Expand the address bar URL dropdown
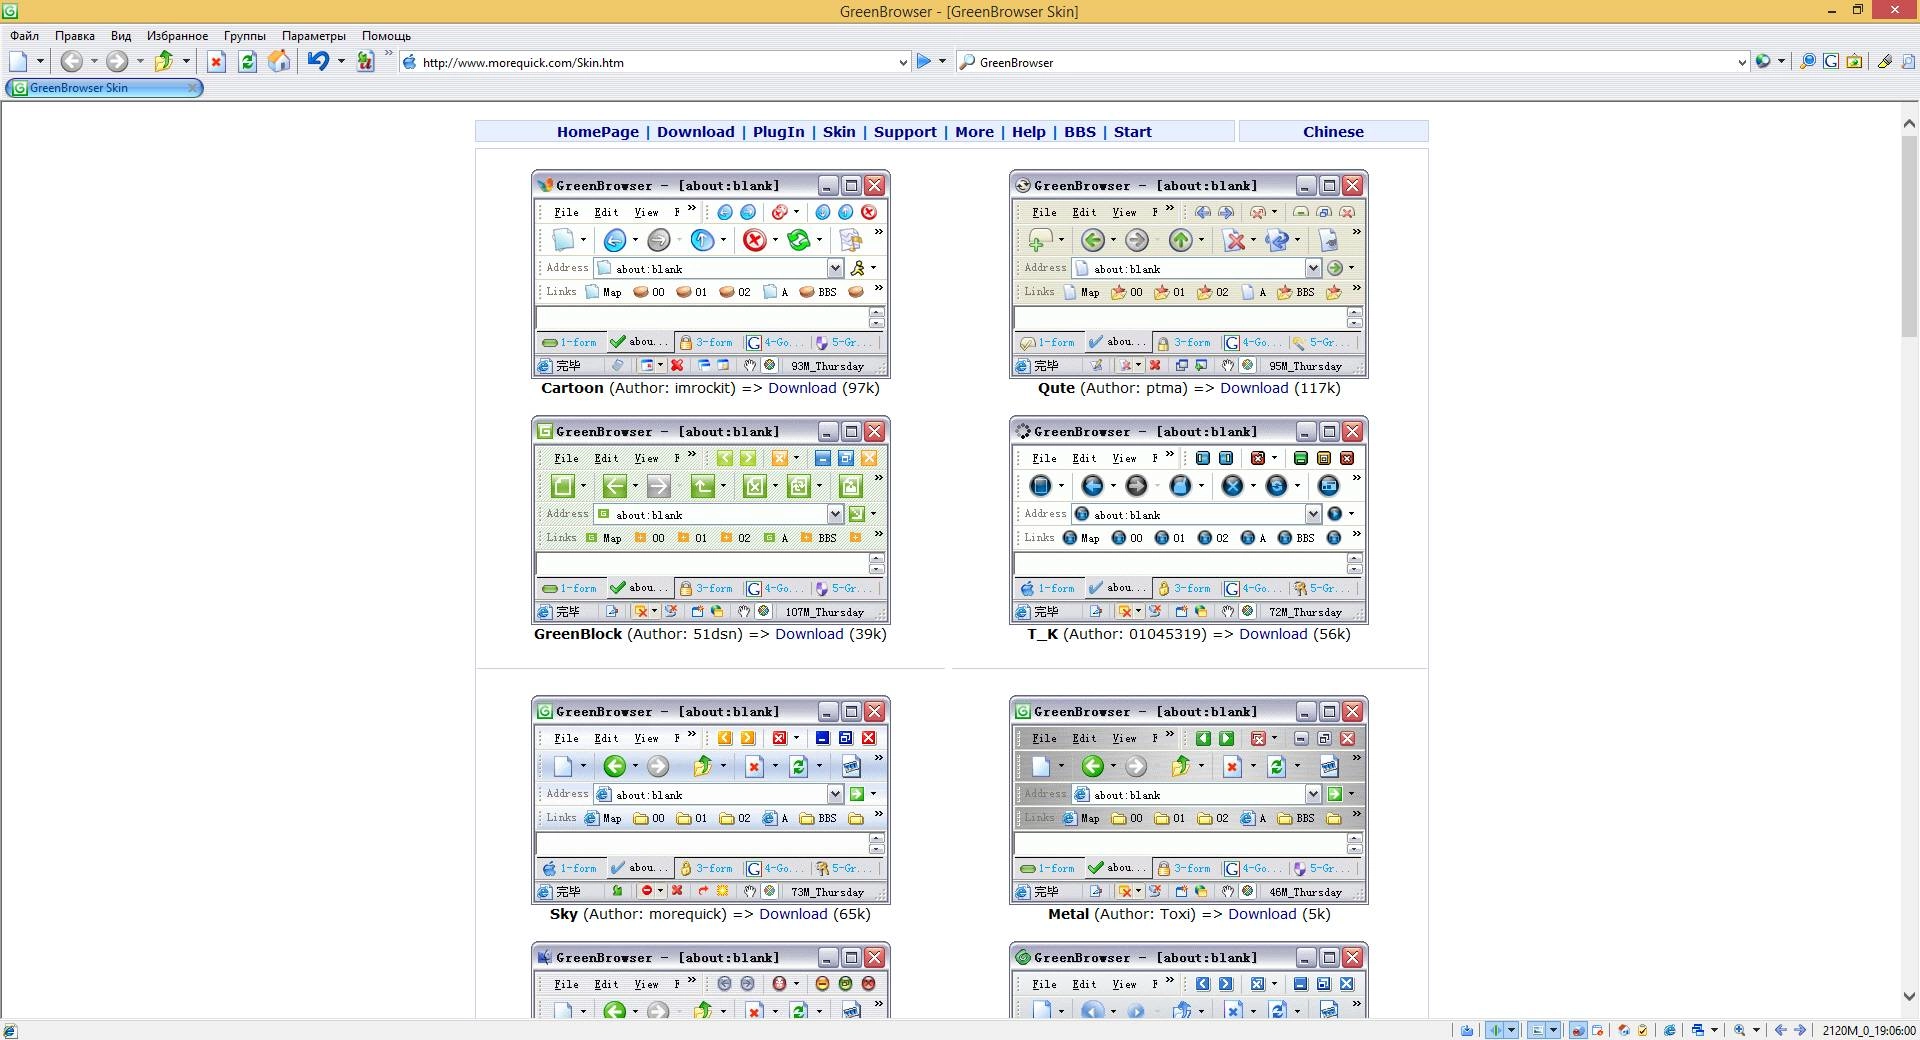 click(x=903, y=62)
